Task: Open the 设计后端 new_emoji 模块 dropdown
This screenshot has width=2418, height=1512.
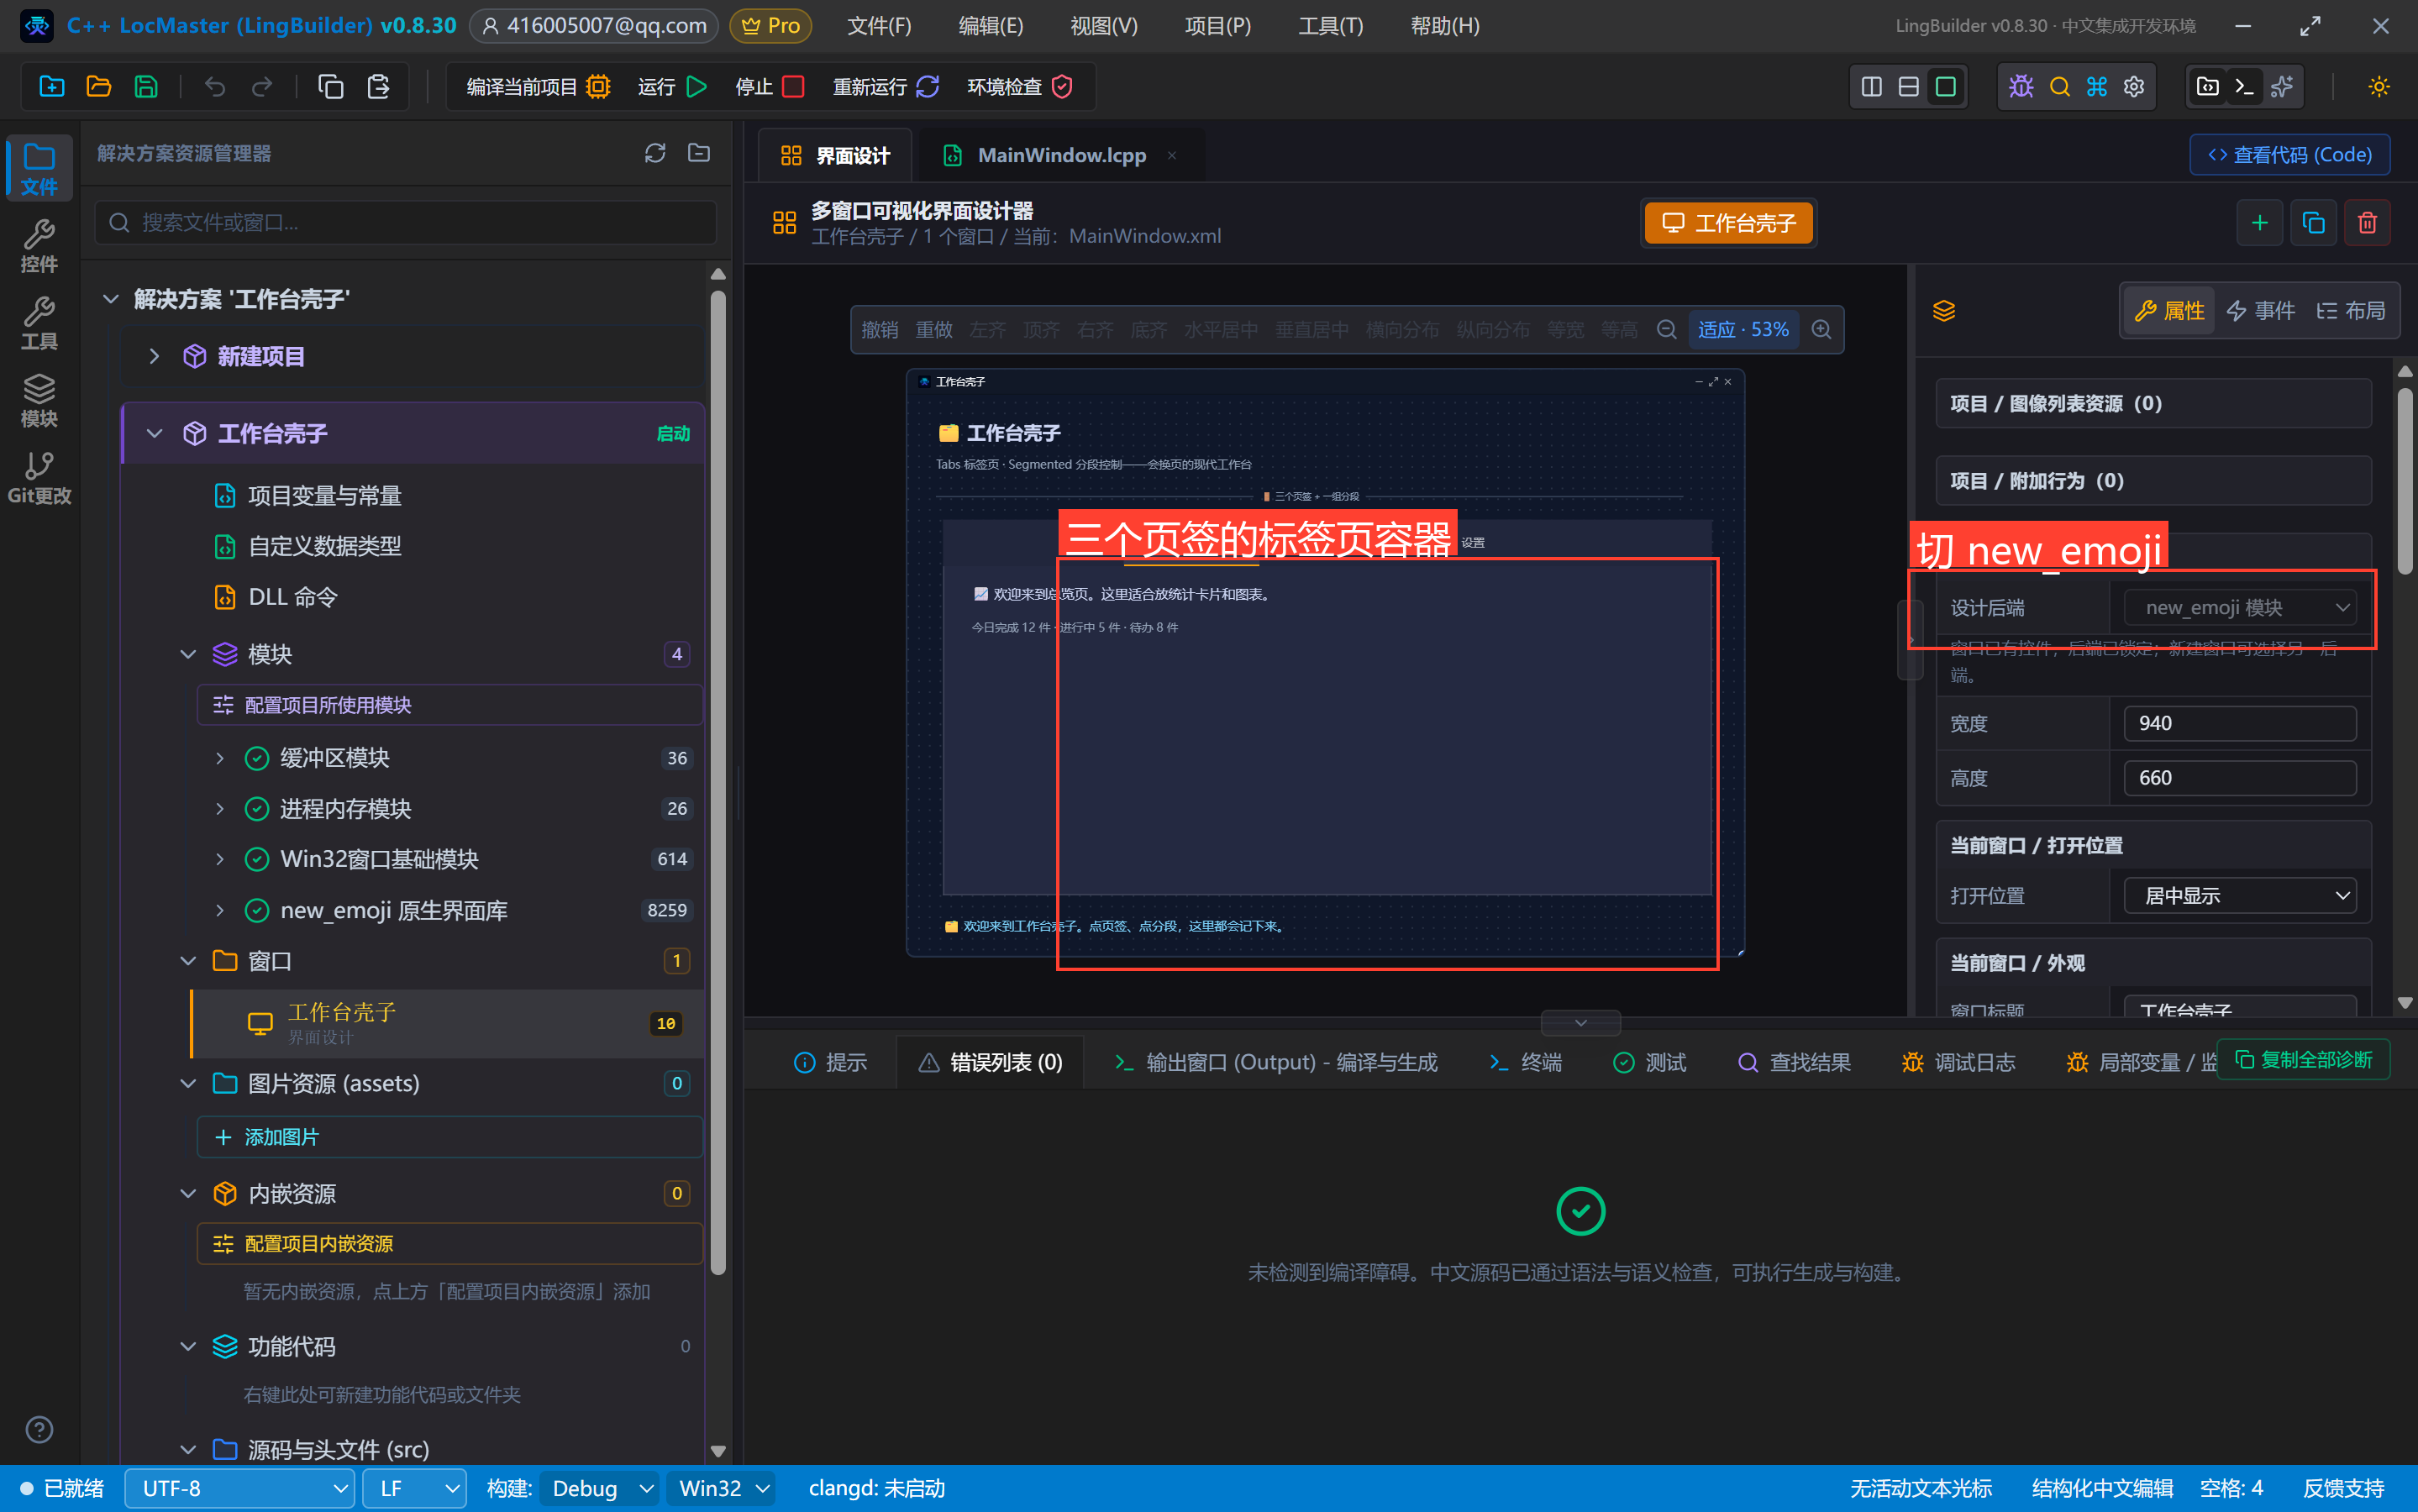Action: pos(2240,608)
